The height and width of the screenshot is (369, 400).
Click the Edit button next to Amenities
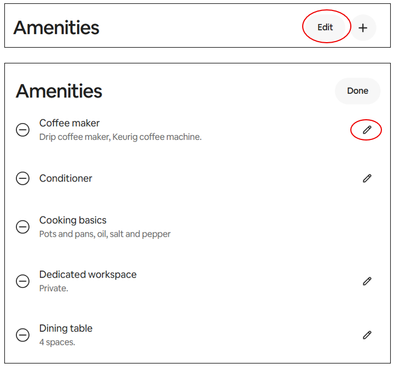point(325,27)
